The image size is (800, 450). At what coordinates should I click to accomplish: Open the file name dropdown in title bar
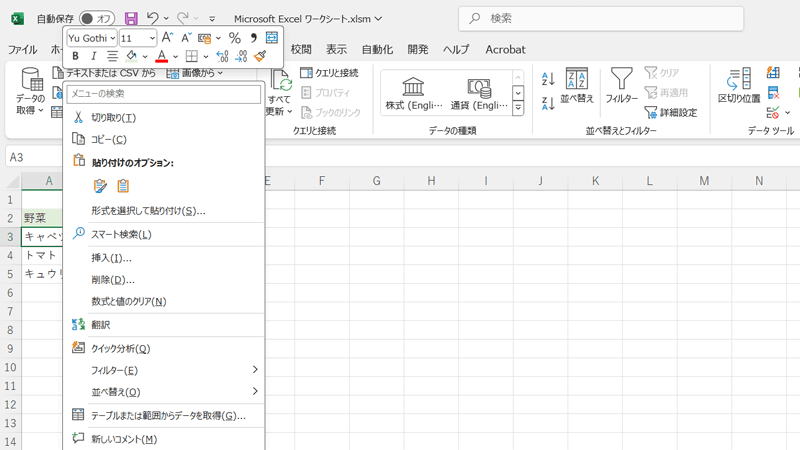pyautogui.click(x=379, y=19)
